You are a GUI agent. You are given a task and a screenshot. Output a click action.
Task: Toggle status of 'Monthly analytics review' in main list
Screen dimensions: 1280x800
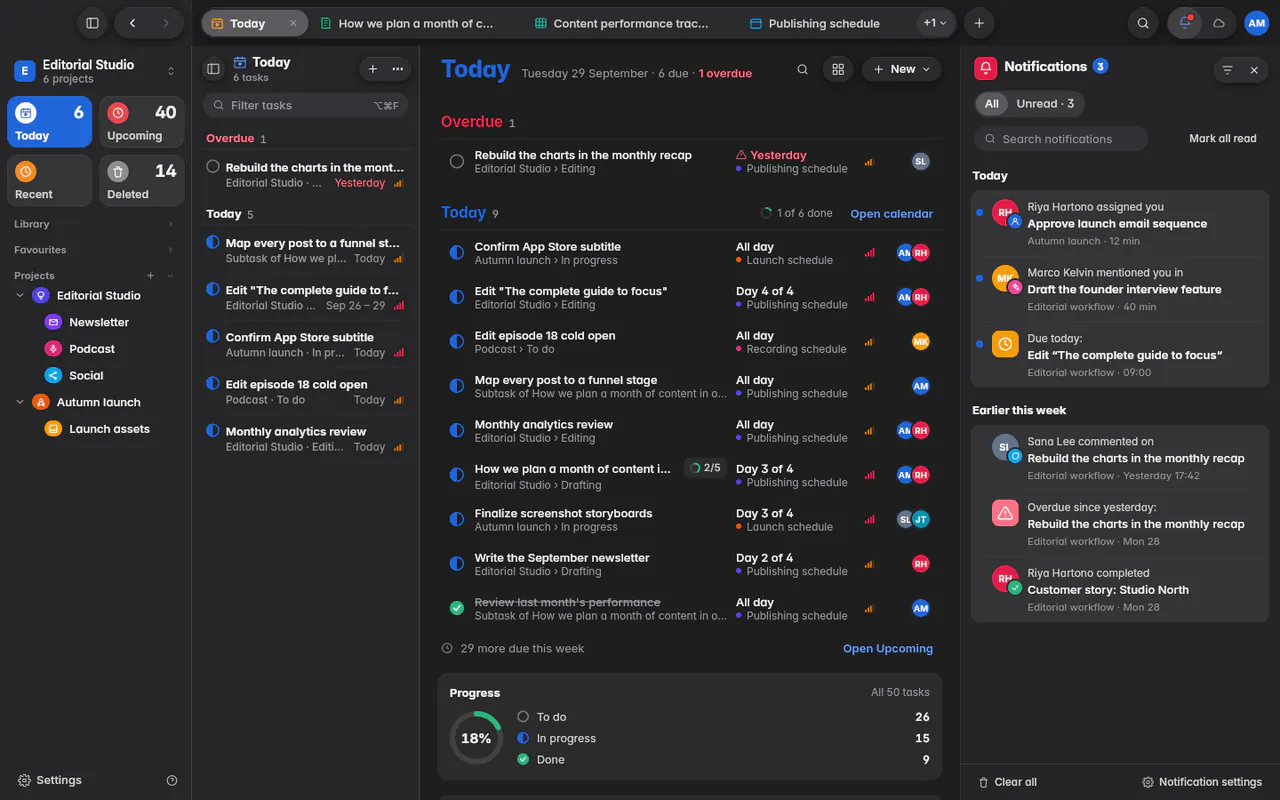point(457,431)
